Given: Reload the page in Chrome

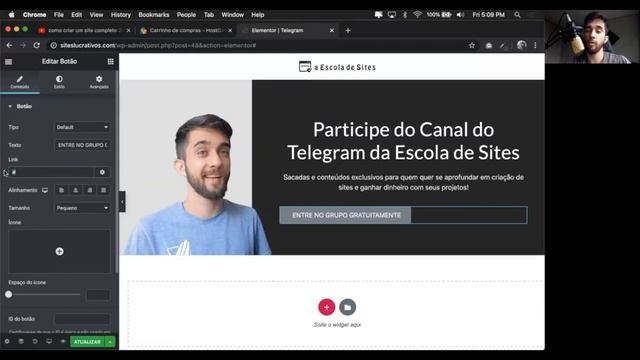Looking at the screenshot, I should [x=37, y=45].
